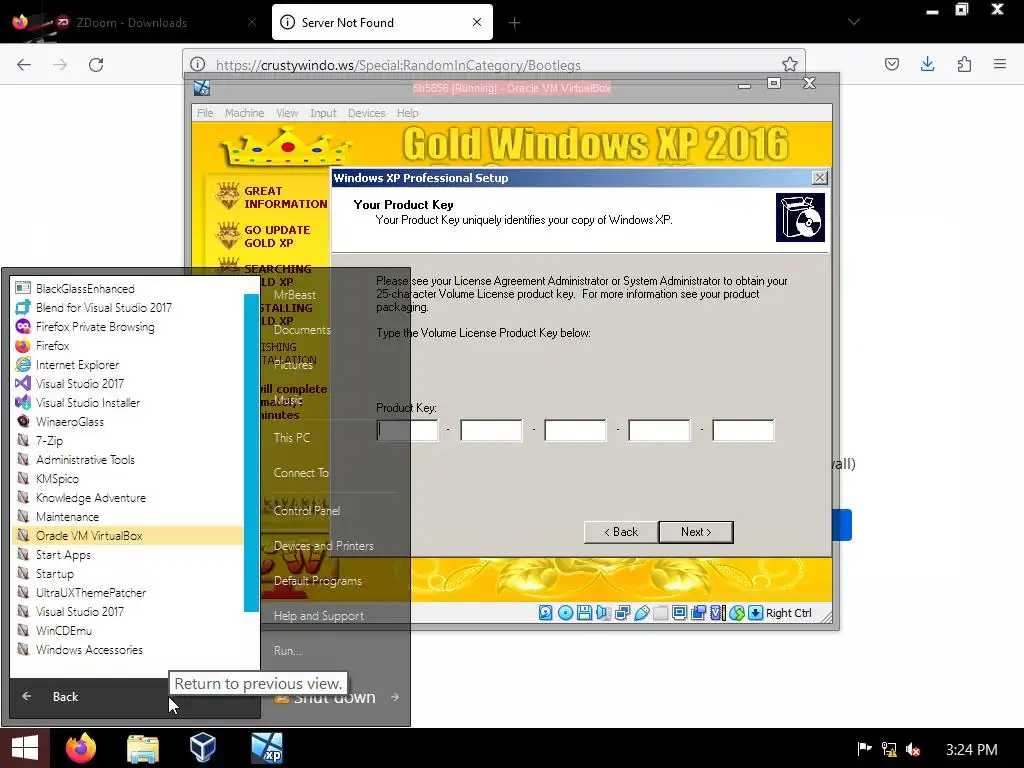The image size is (1024, 768).
Task: Click the programs list vertical scrollbar
Action: 251,453
